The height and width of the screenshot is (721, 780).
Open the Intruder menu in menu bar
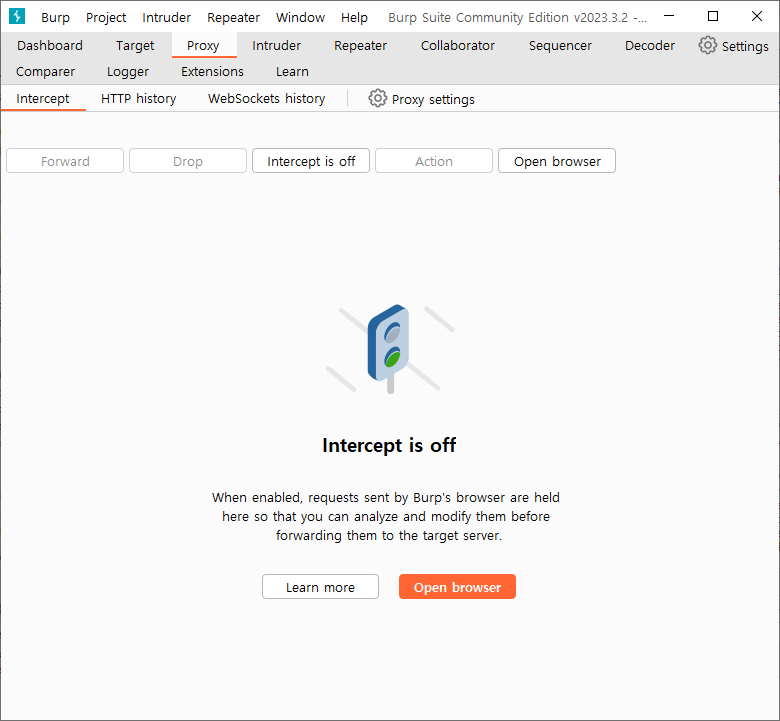coord(166,17)
